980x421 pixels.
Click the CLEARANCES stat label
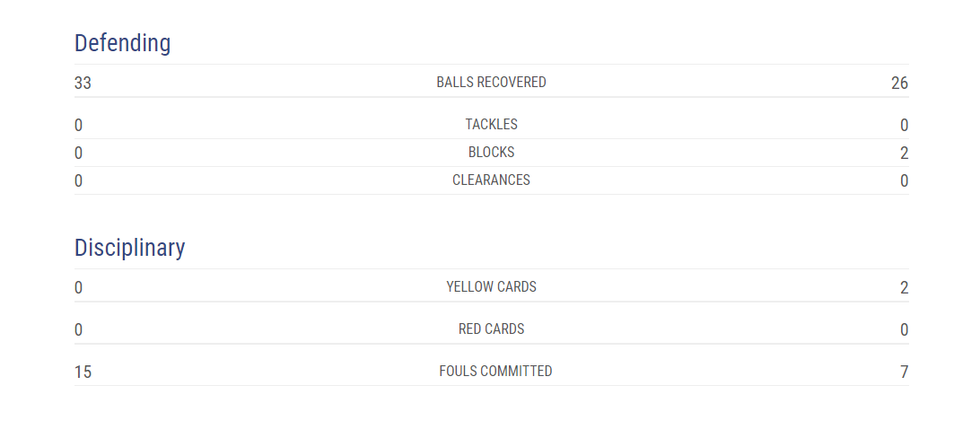pyautogui.click(x=491, y=181)
